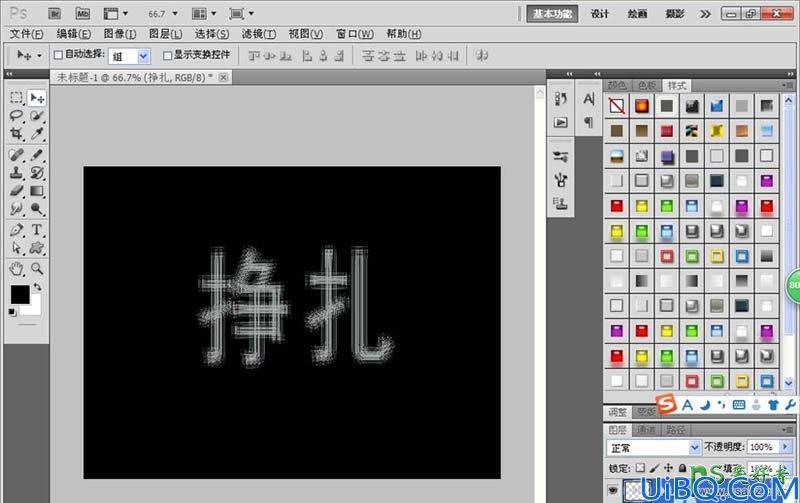Open the Paragraph panel icon

coord(589,122)
